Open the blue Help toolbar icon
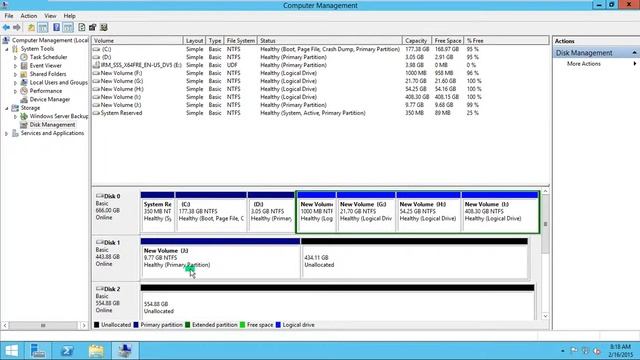The width and height of the screenshot is (640, 360). [x=56, y=27]
